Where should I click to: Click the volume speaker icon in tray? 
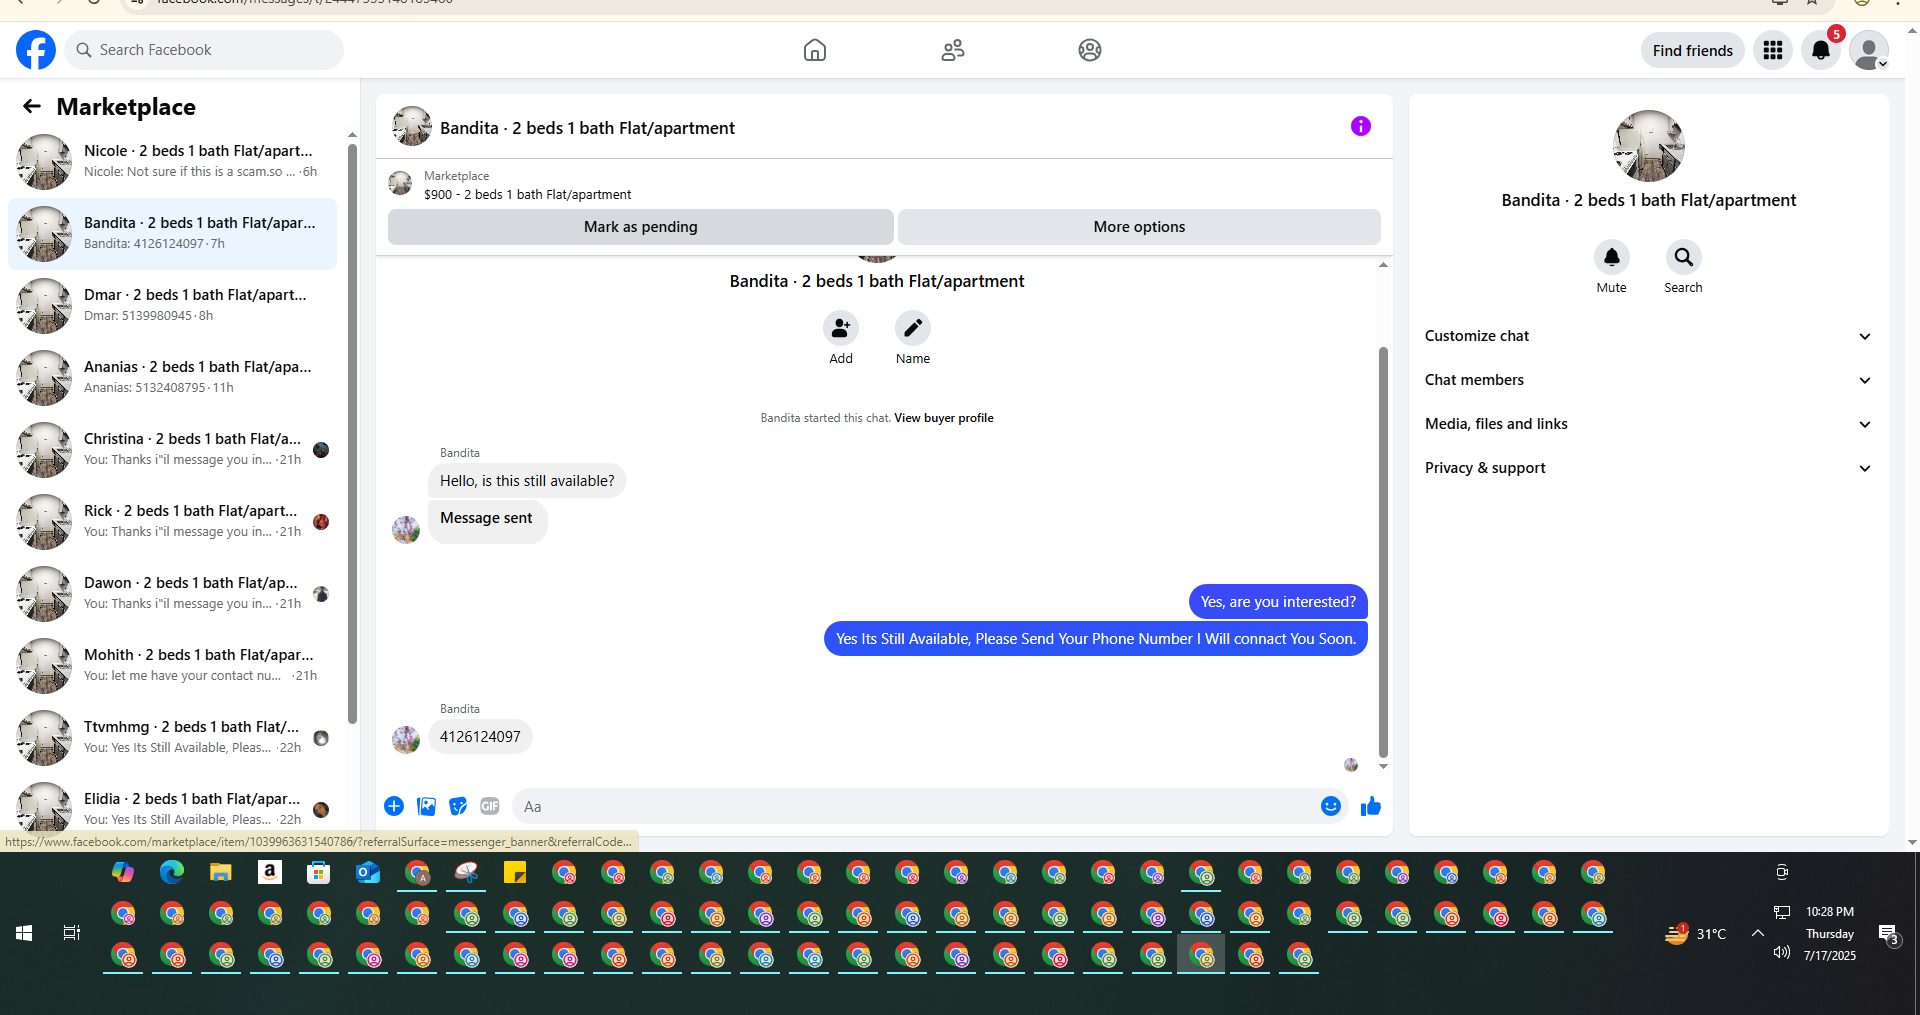pyautogui.click(x=1782, y=952)
